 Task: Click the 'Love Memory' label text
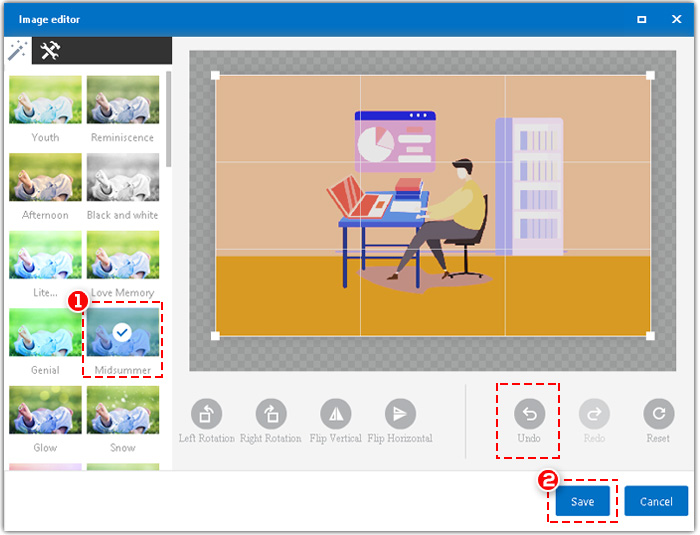(122, 293)
